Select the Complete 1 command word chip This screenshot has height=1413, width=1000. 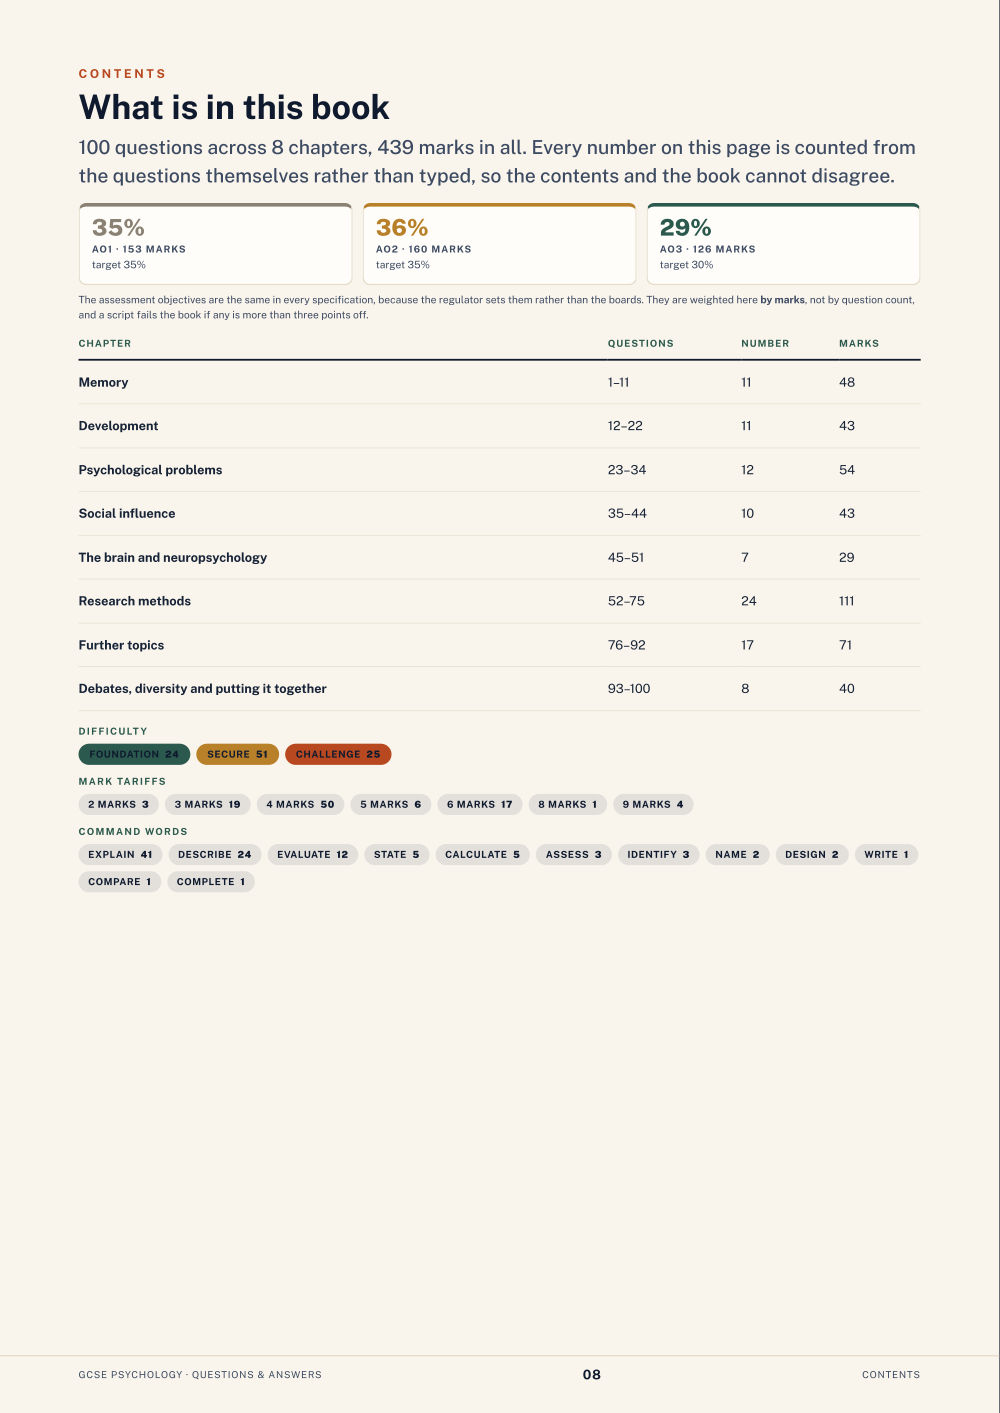click(211, 881)
